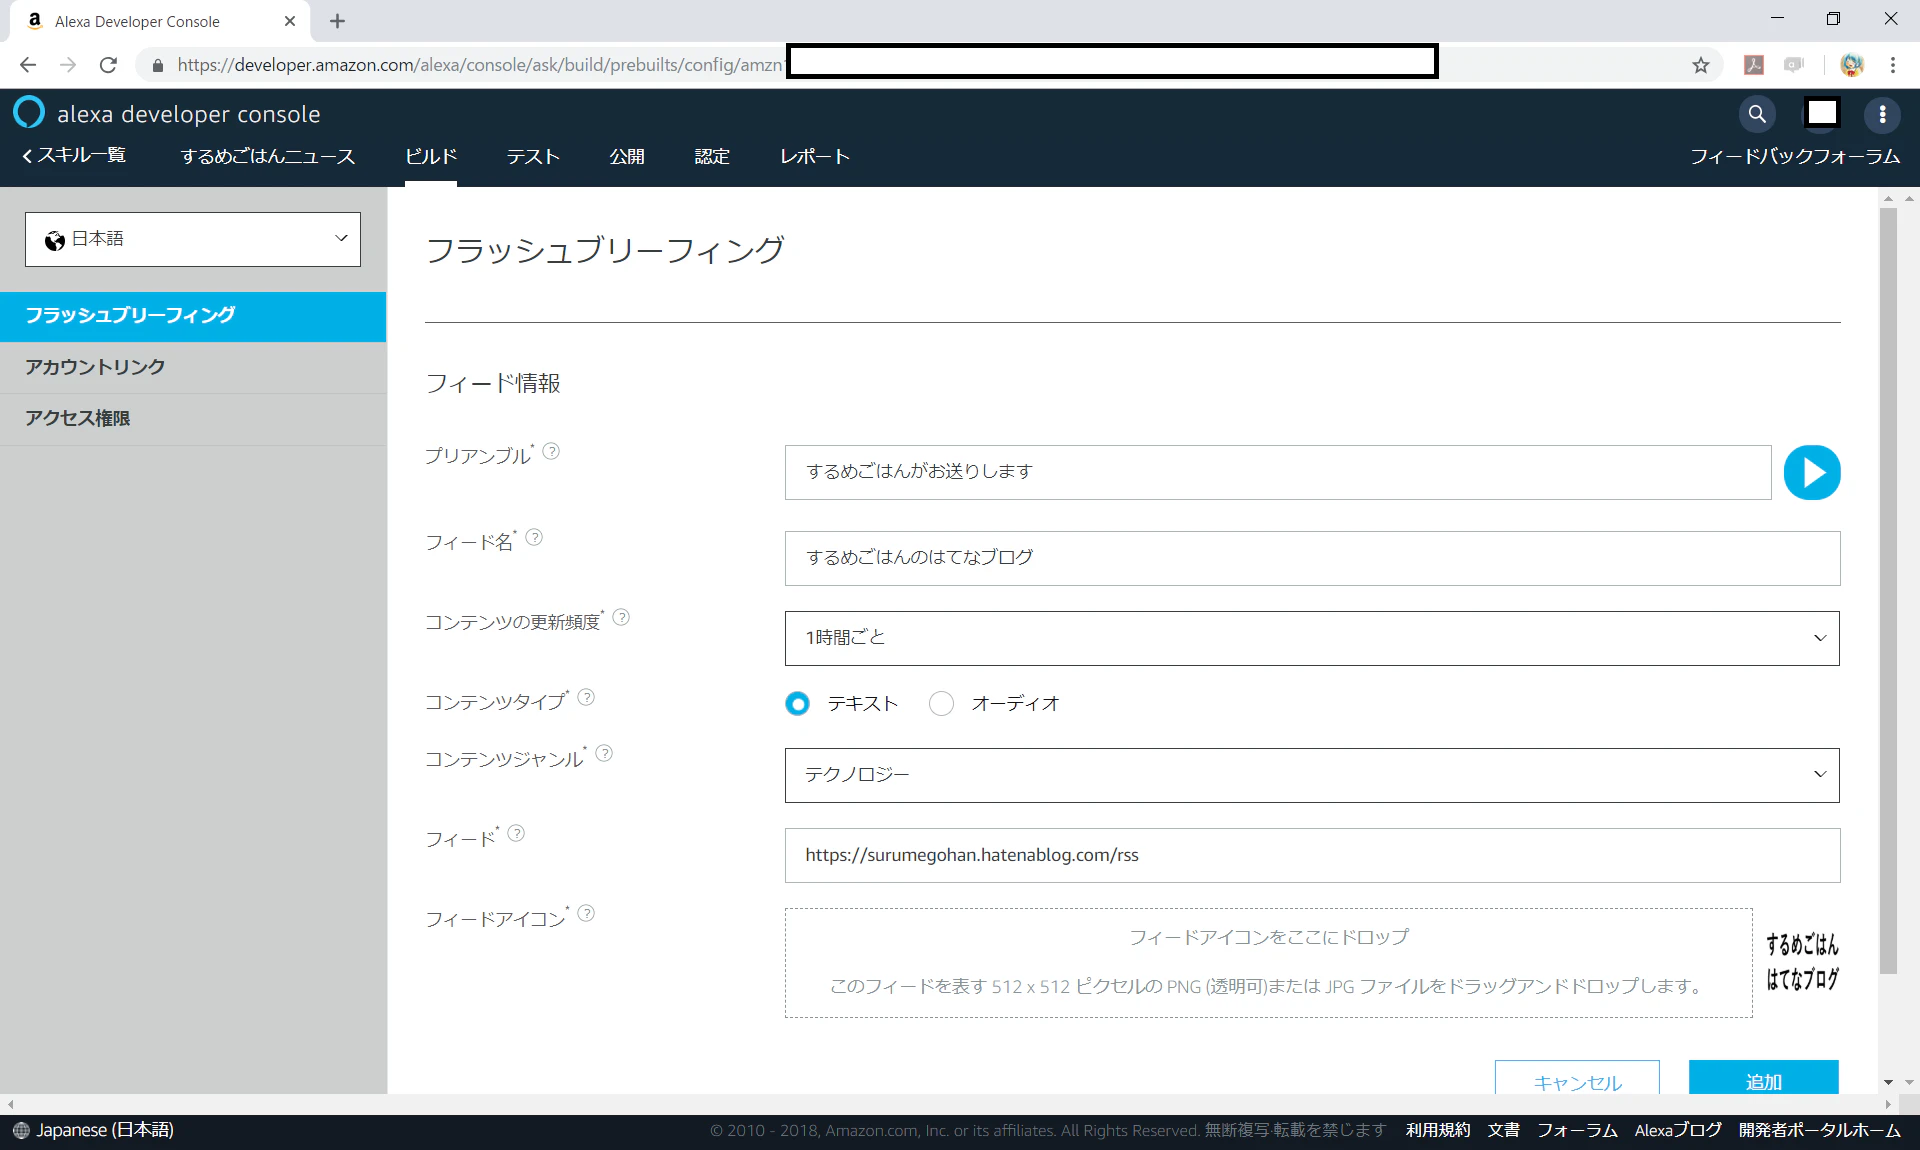Image resolution: width=1920 pixels, height=1150 pixels.
Task: Switch to the テスト tab
Action: (533, 157)
